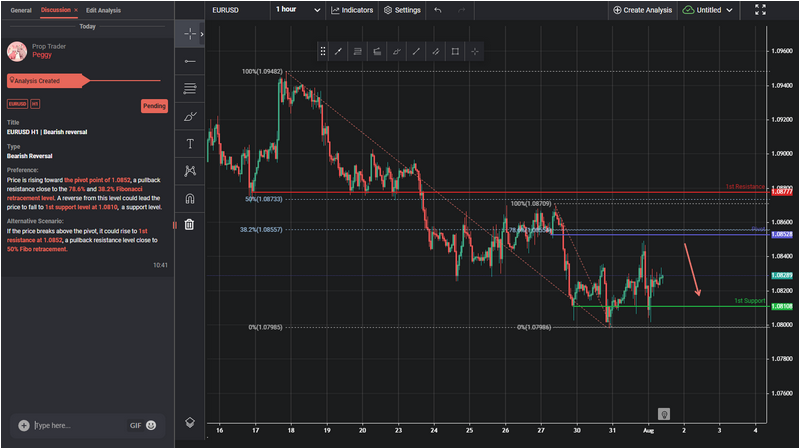Click the lightbulb idea marker on timeline

click(x=663, y=414)
